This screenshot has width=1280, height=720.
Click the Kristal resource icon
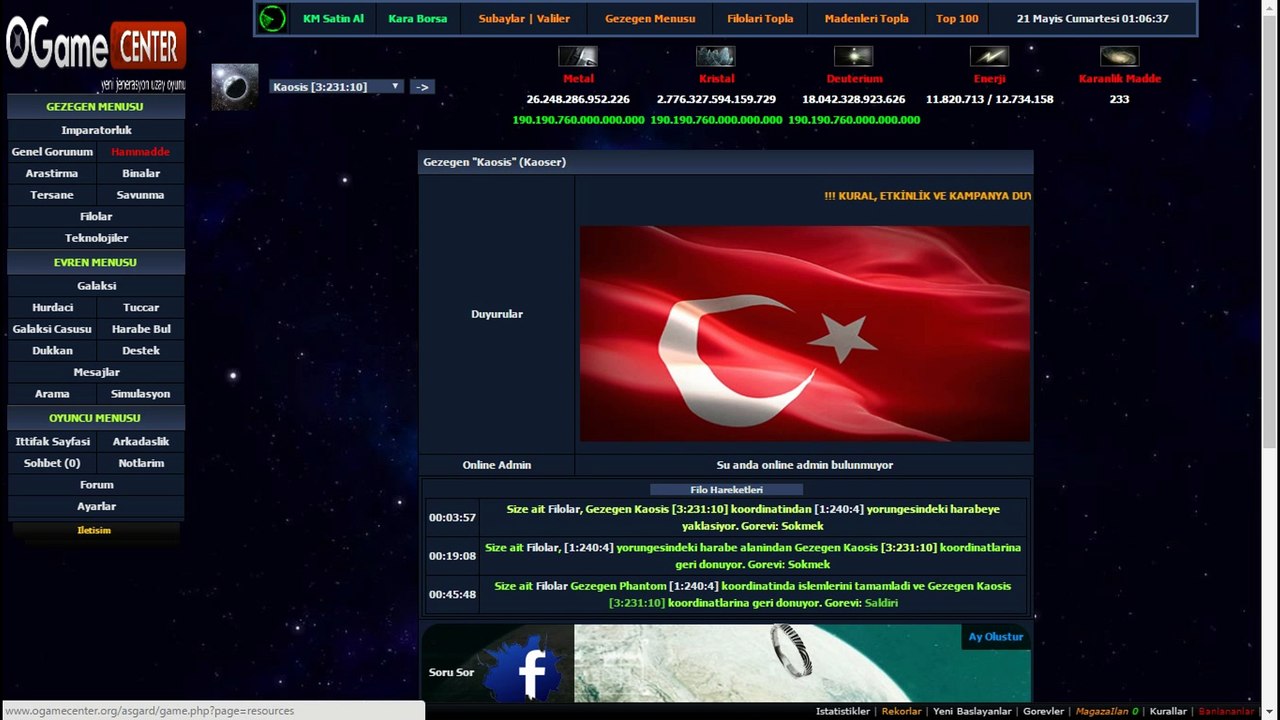[x=716, y=56]
